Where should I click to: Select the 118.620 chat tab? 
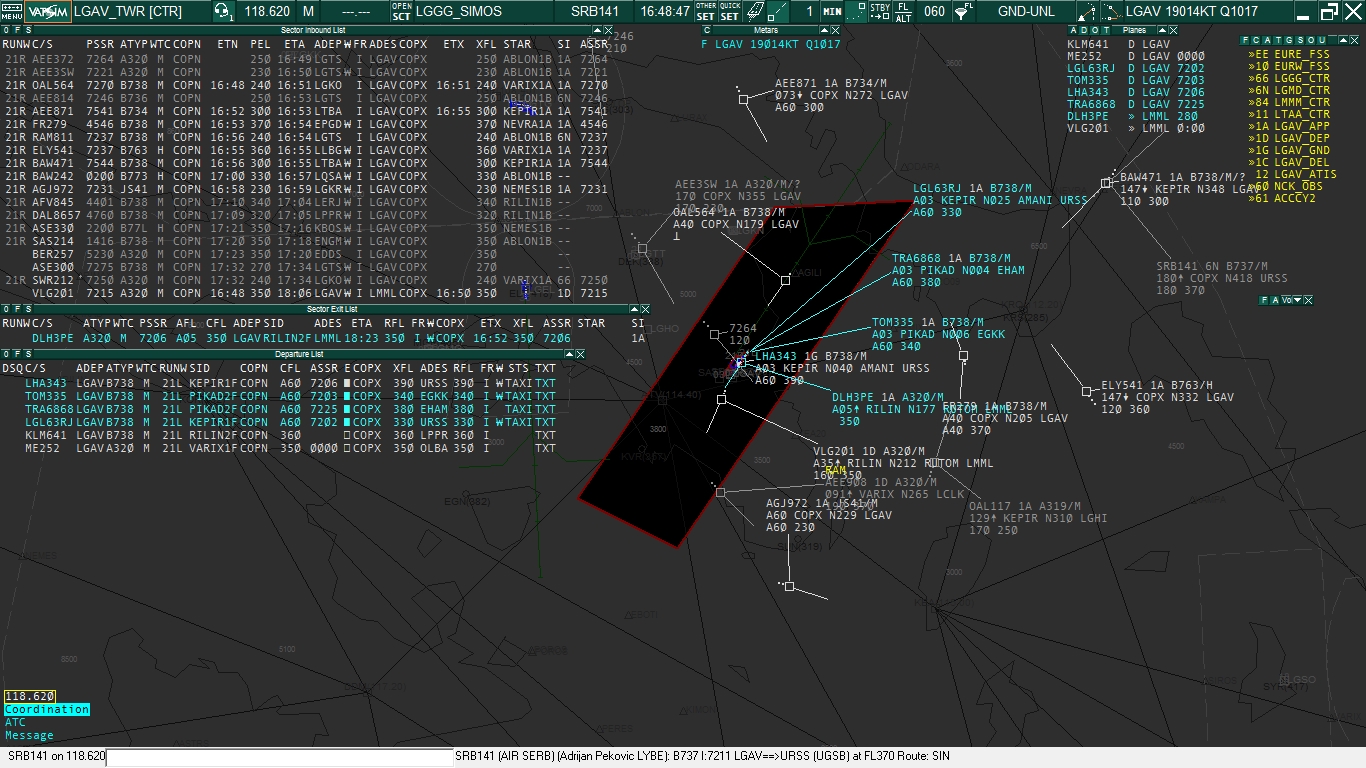point(30,696)
